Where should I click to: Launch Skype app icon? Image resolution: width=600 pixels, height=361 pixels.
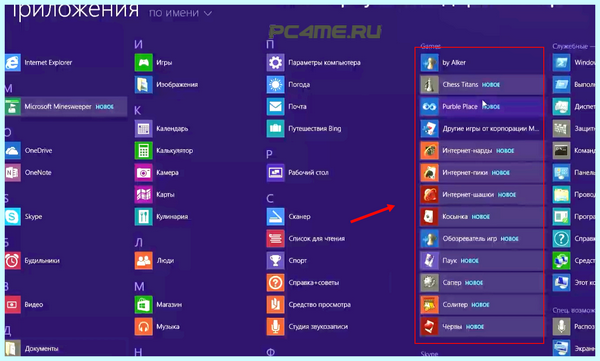(12, 217)
